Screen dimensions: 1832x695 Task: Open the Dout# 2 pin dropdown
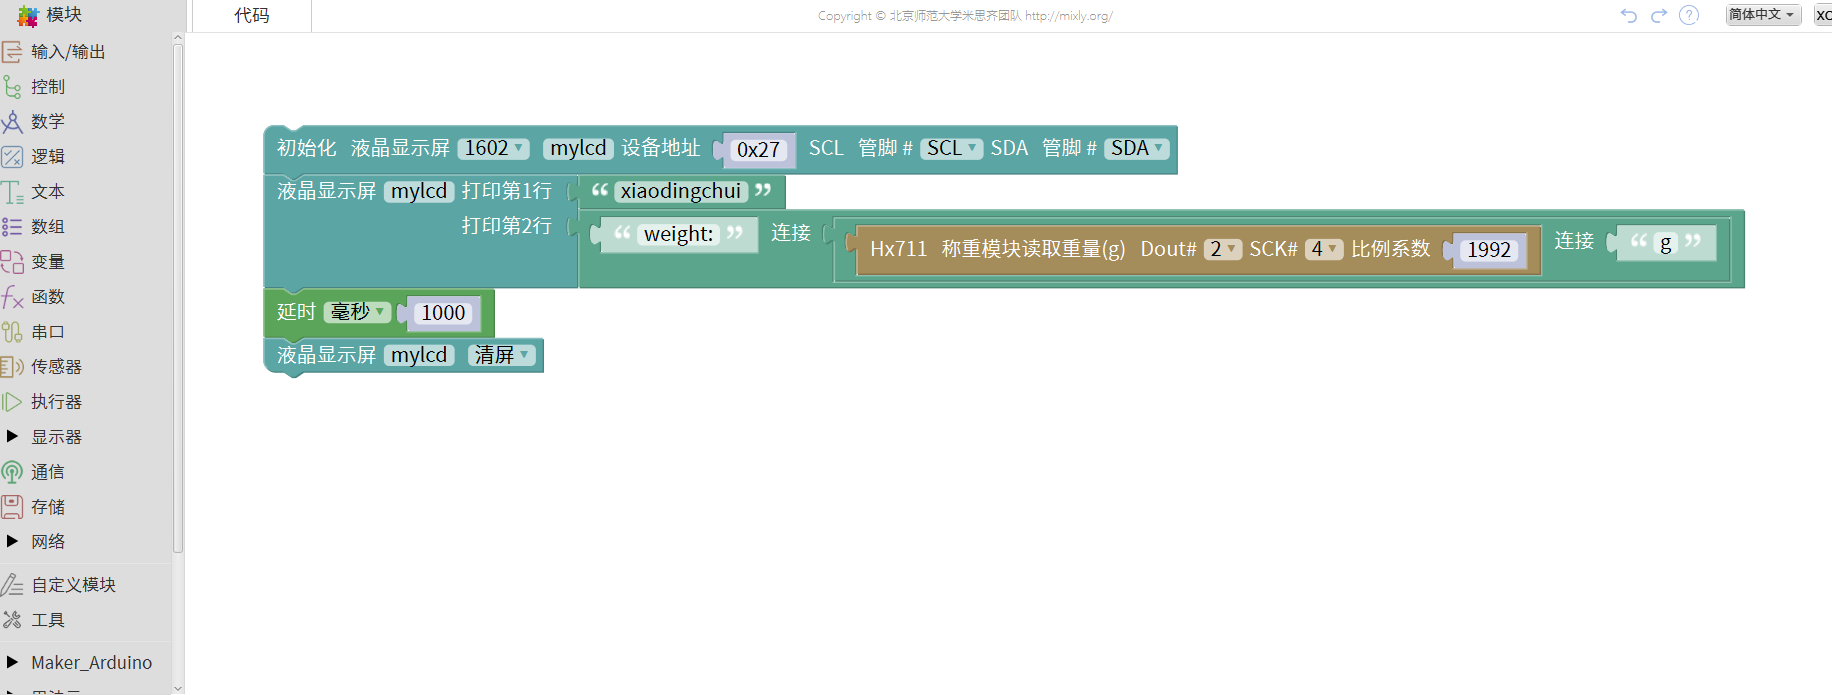click(x=1222, y=249)
